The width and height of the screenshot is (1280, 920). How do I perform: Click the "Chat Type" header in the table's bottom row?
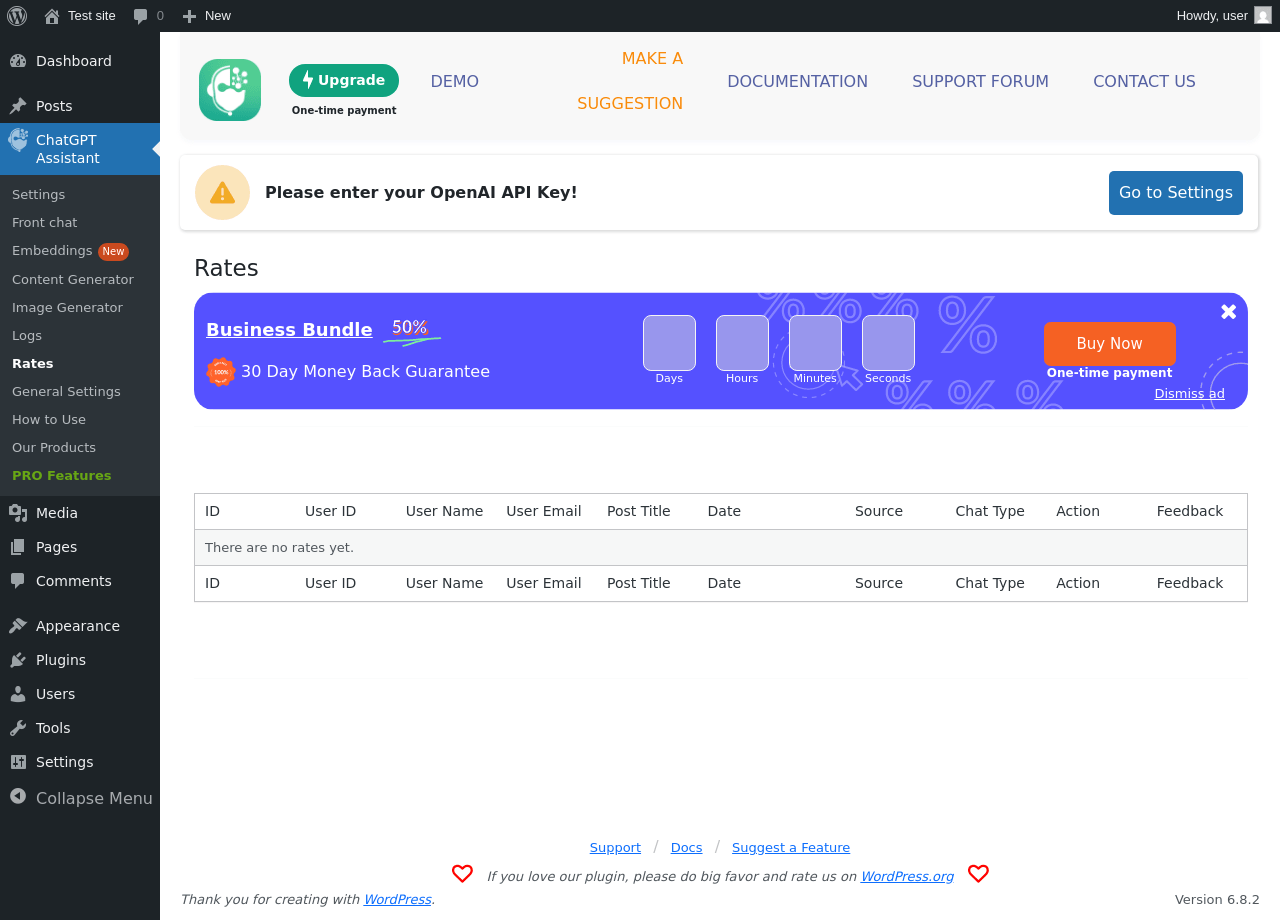tap(990, 584)
